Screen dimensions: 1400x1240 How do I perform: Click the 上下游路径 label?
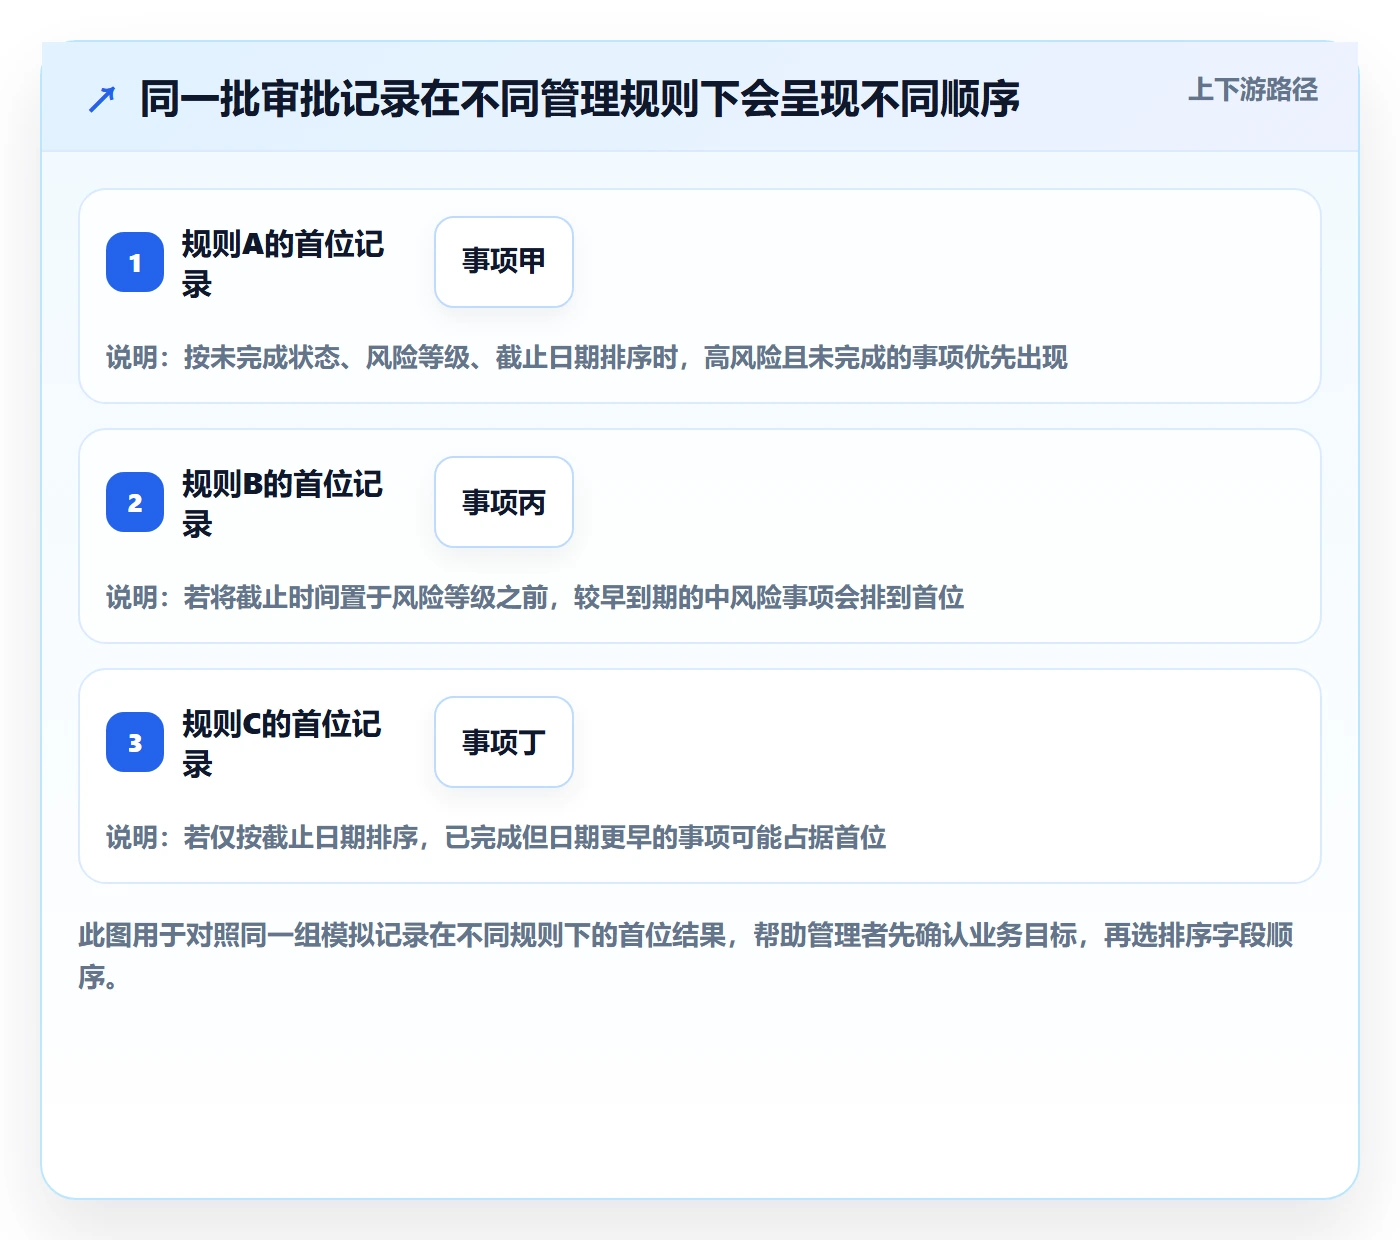1253,90
